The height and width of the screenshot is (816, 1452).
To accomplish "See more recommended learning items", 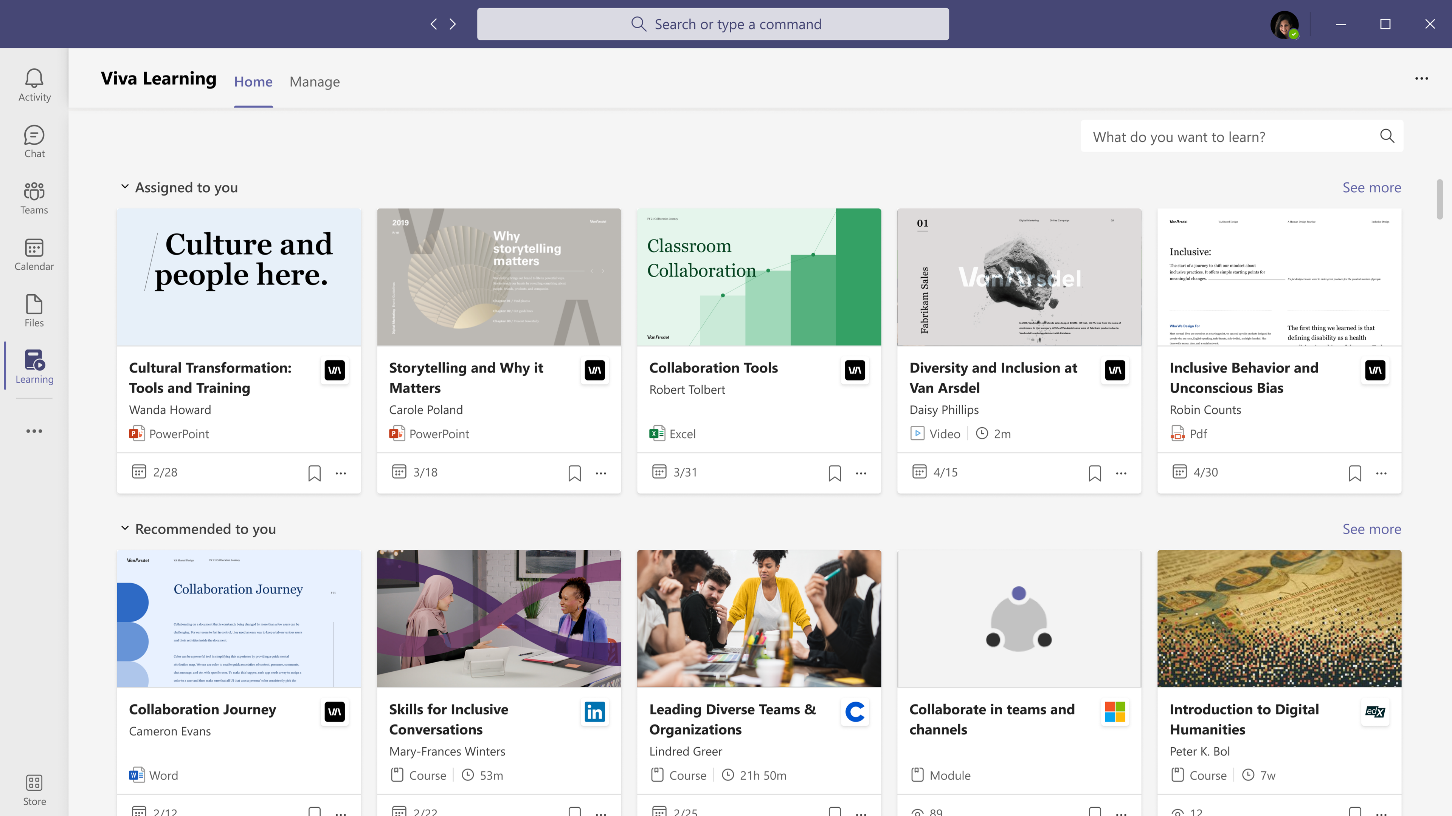I will (x=1372, y=529).
